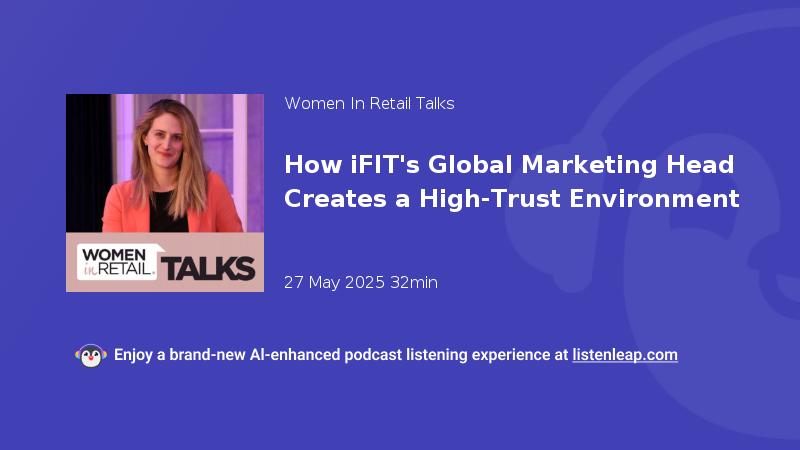Click the episode title 'How iFIT's Global Marketing Head'
Image resolution: width=800 pixels, height=450 pixels.
tap(509, 165)
